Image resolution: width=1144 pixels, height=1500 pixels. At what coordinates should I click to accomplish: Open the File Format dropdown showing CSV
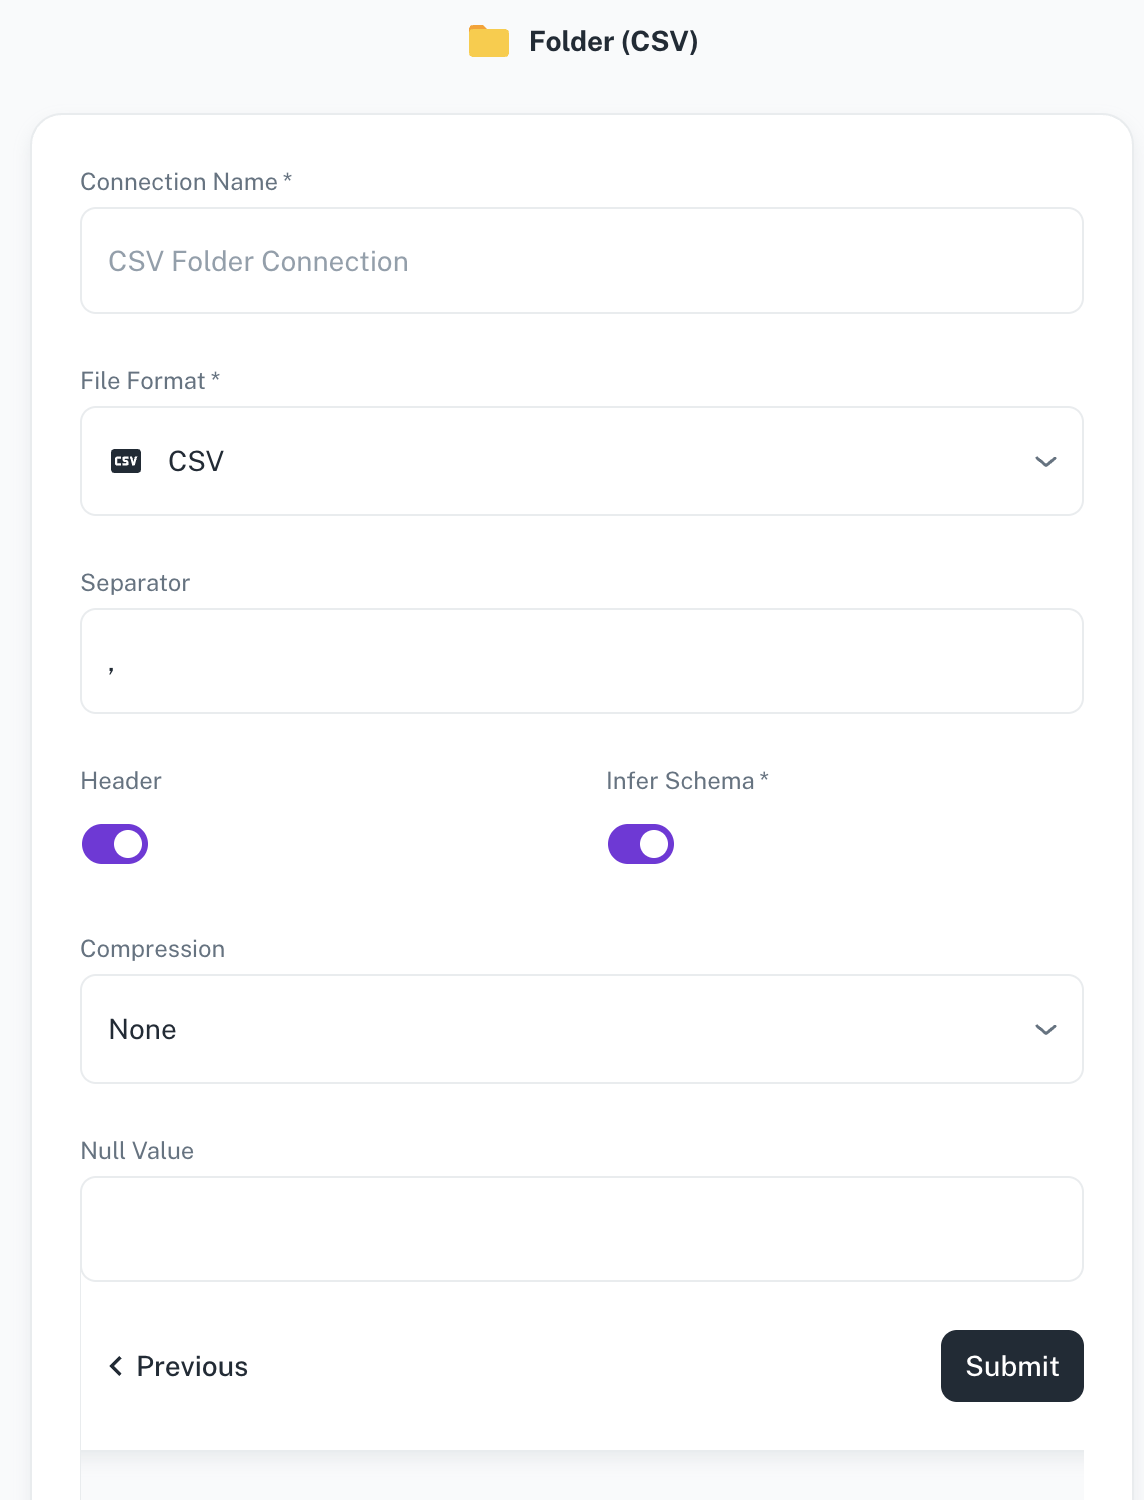coord(582,461)
